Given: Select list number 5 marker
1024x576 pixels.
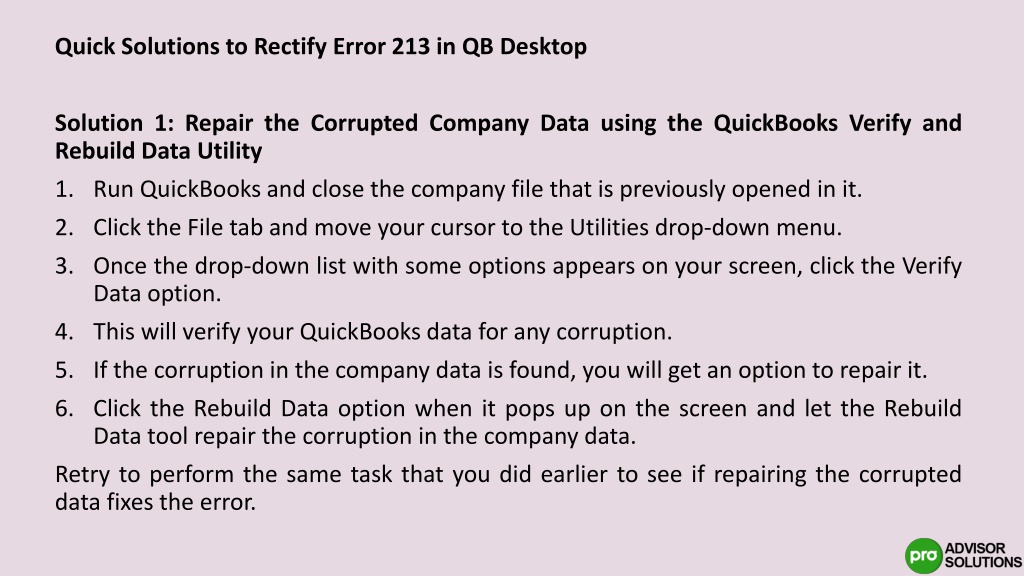Looking at the screenshot, I should [x=64, y=370].
